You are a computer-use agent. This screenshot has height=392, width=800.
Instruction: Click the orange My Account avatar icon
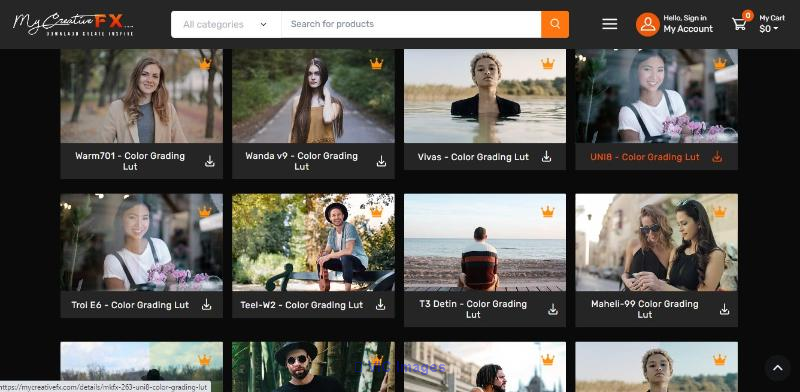coord(647,24)
